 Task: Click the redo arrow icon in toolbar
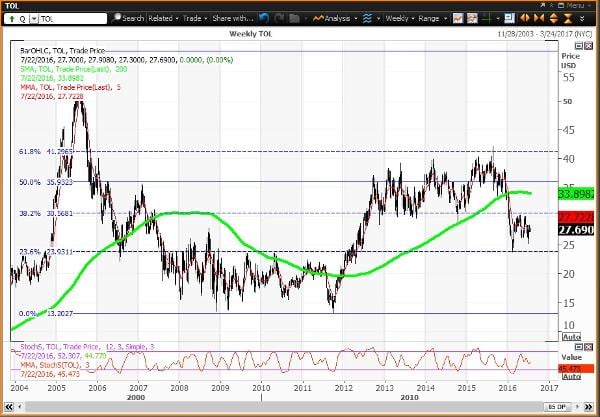(278, 18)
